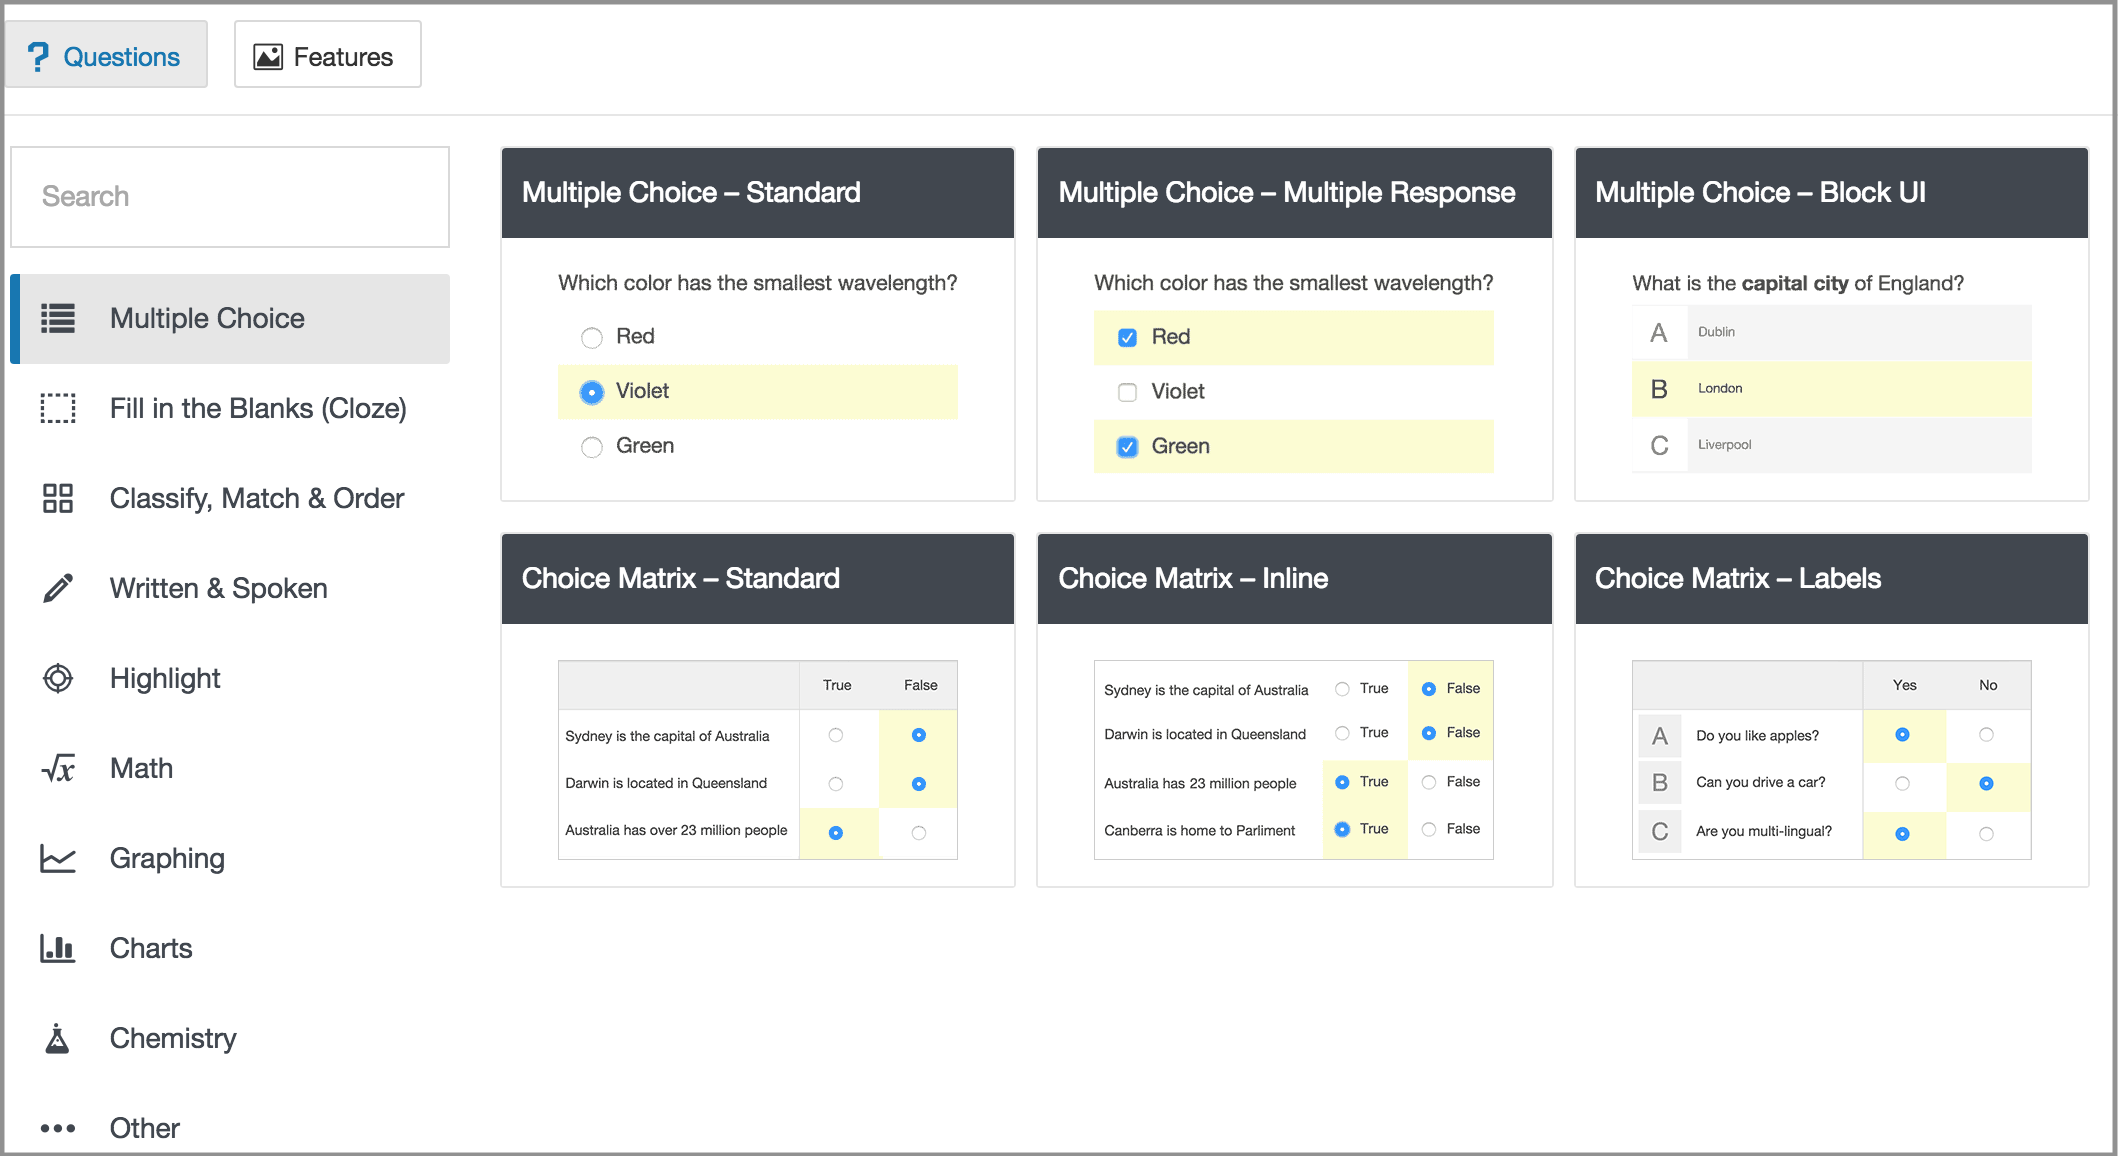The image size is (2118, 1156).
Task: Select the Green radio button in Standard card
Action: tap(592, 447)
